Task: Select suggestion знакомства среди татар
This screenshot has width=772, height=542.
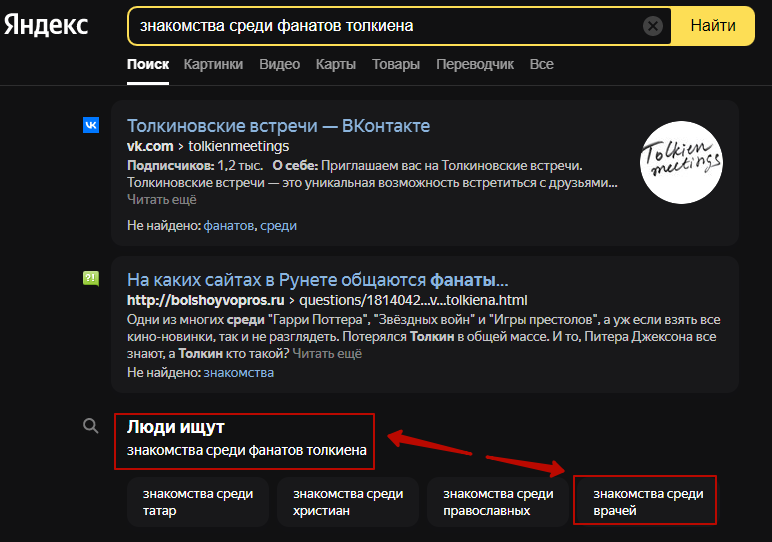Action: coord(198,502)
